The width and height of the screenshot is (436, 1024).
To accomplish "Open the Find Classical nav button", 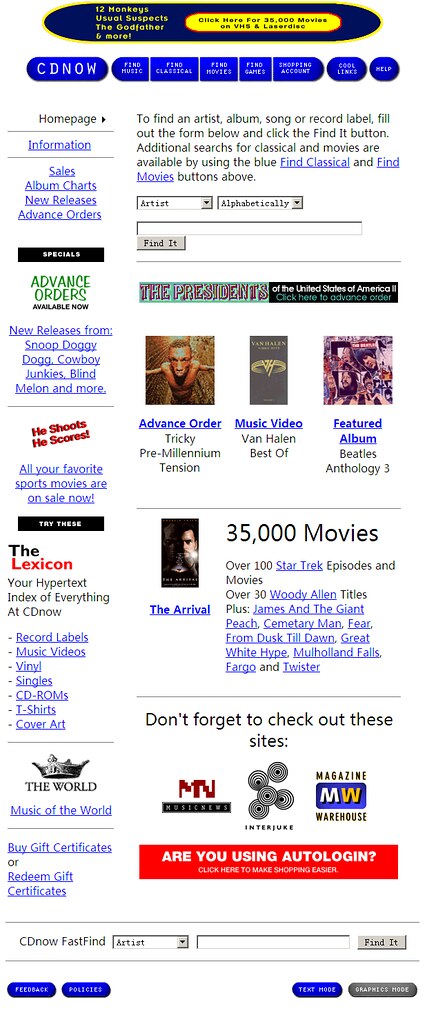I will (175, 69).
